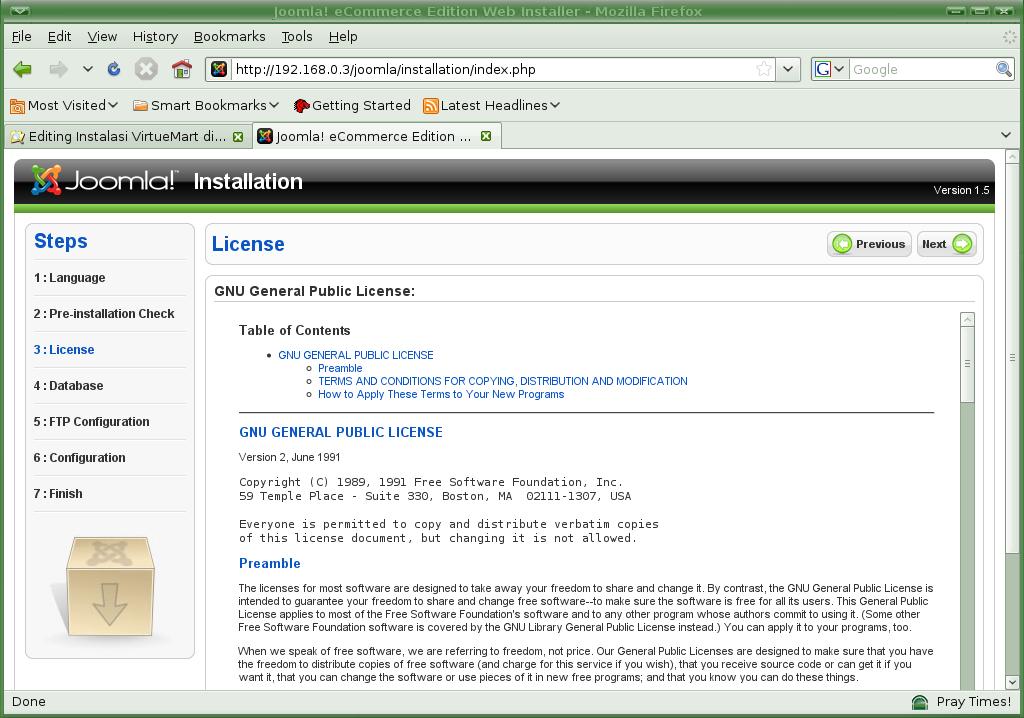Click the Stop loading icon
Viewport: 1024px width, 718px height.
tap(146, 69)
